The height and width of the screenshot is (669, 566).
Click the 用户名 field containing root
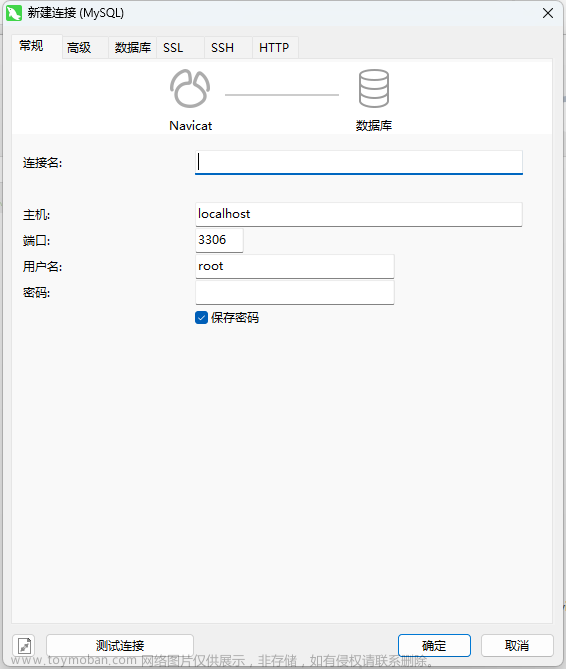coord(295,266)
